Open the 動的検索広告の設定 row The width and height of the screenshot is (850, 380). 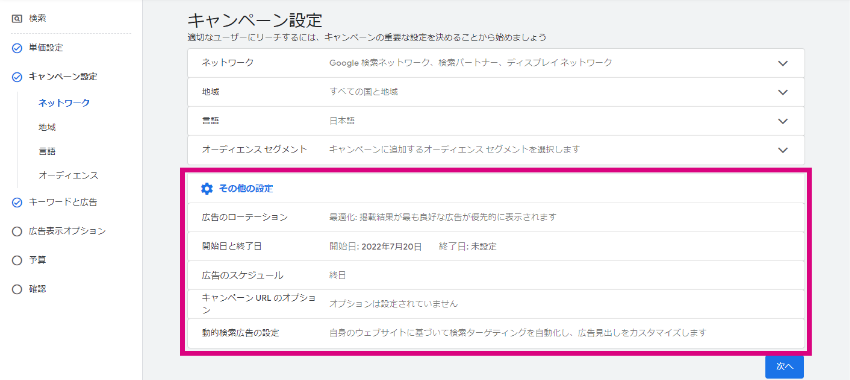496,333
